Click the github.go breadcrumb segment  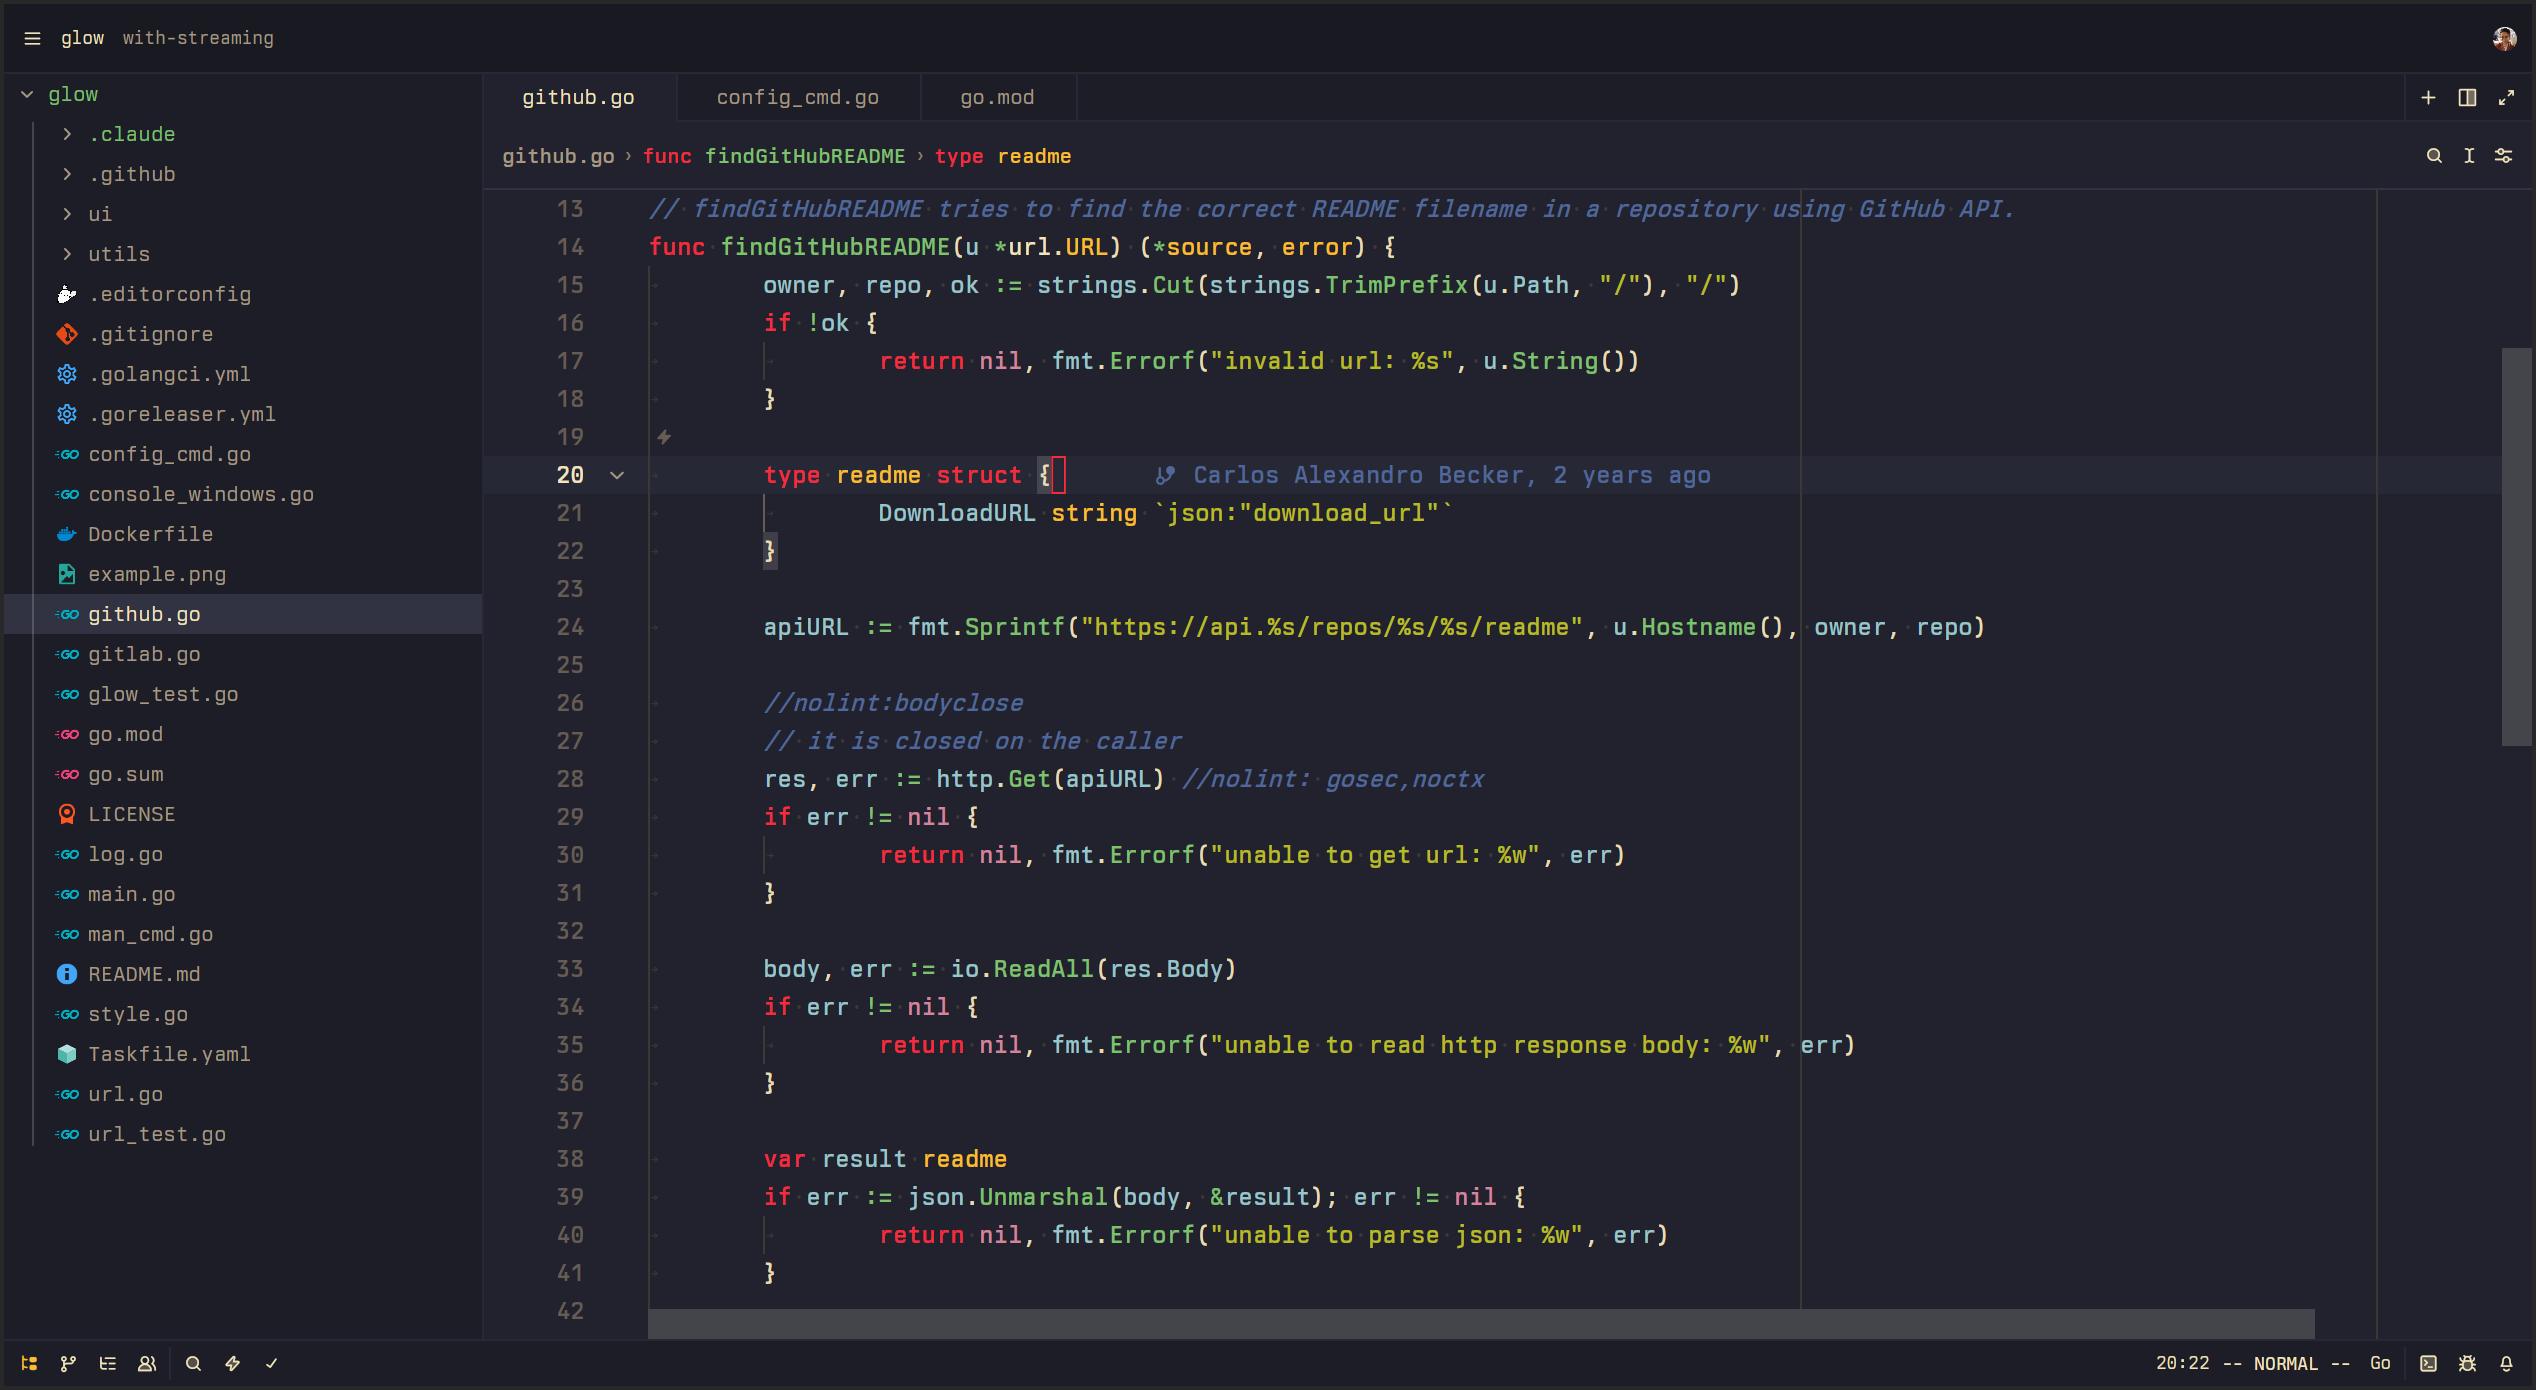tap(558, 156)
